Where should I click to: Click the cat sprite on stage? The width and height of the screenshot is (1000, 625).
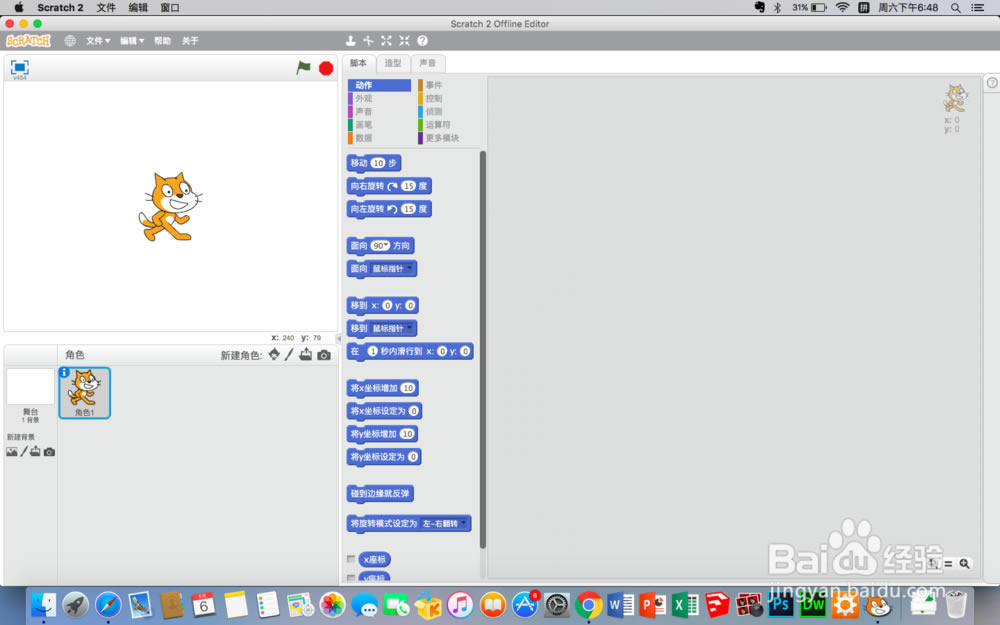pyautogui.click(x=170, y=207)
